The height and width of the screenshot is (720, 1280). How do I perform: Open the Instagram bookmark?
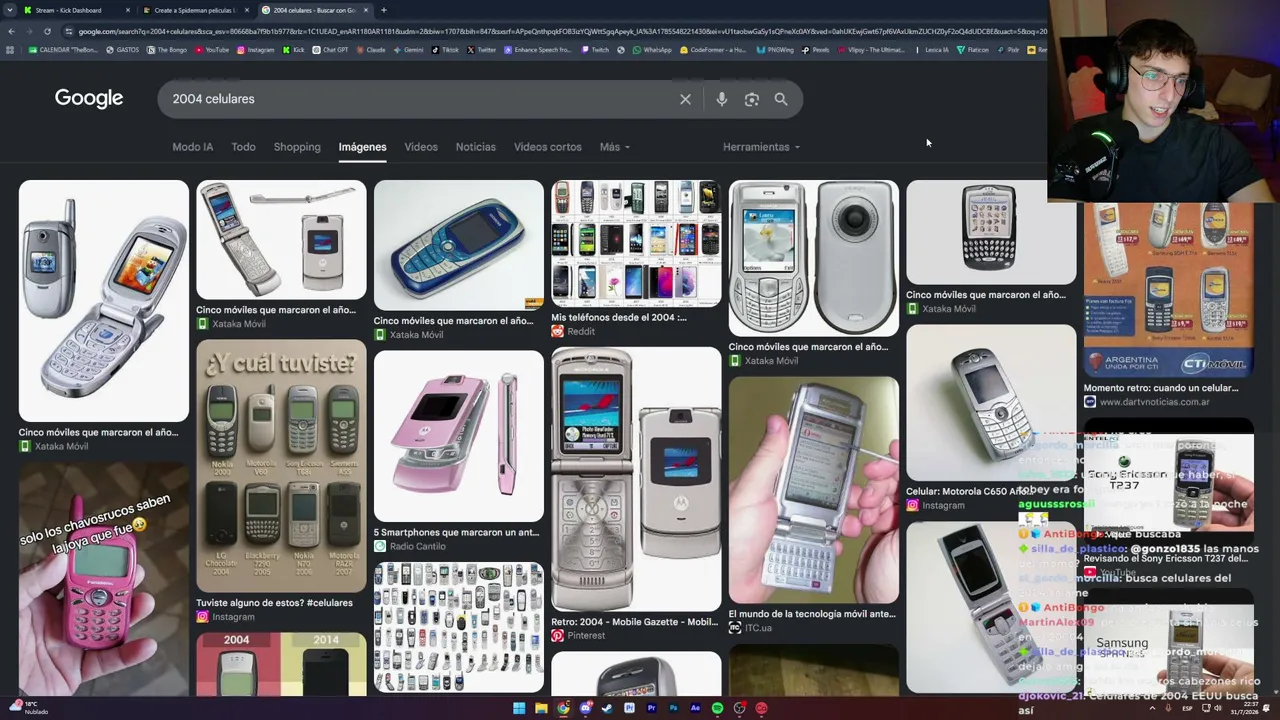(x=256, y=49)
